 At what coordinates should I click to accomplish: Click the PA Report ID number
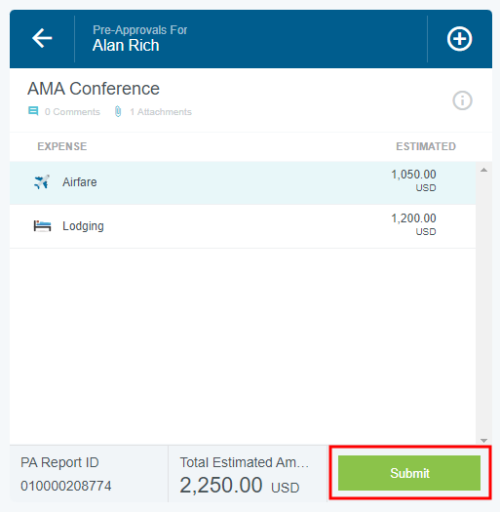(66, 486)
